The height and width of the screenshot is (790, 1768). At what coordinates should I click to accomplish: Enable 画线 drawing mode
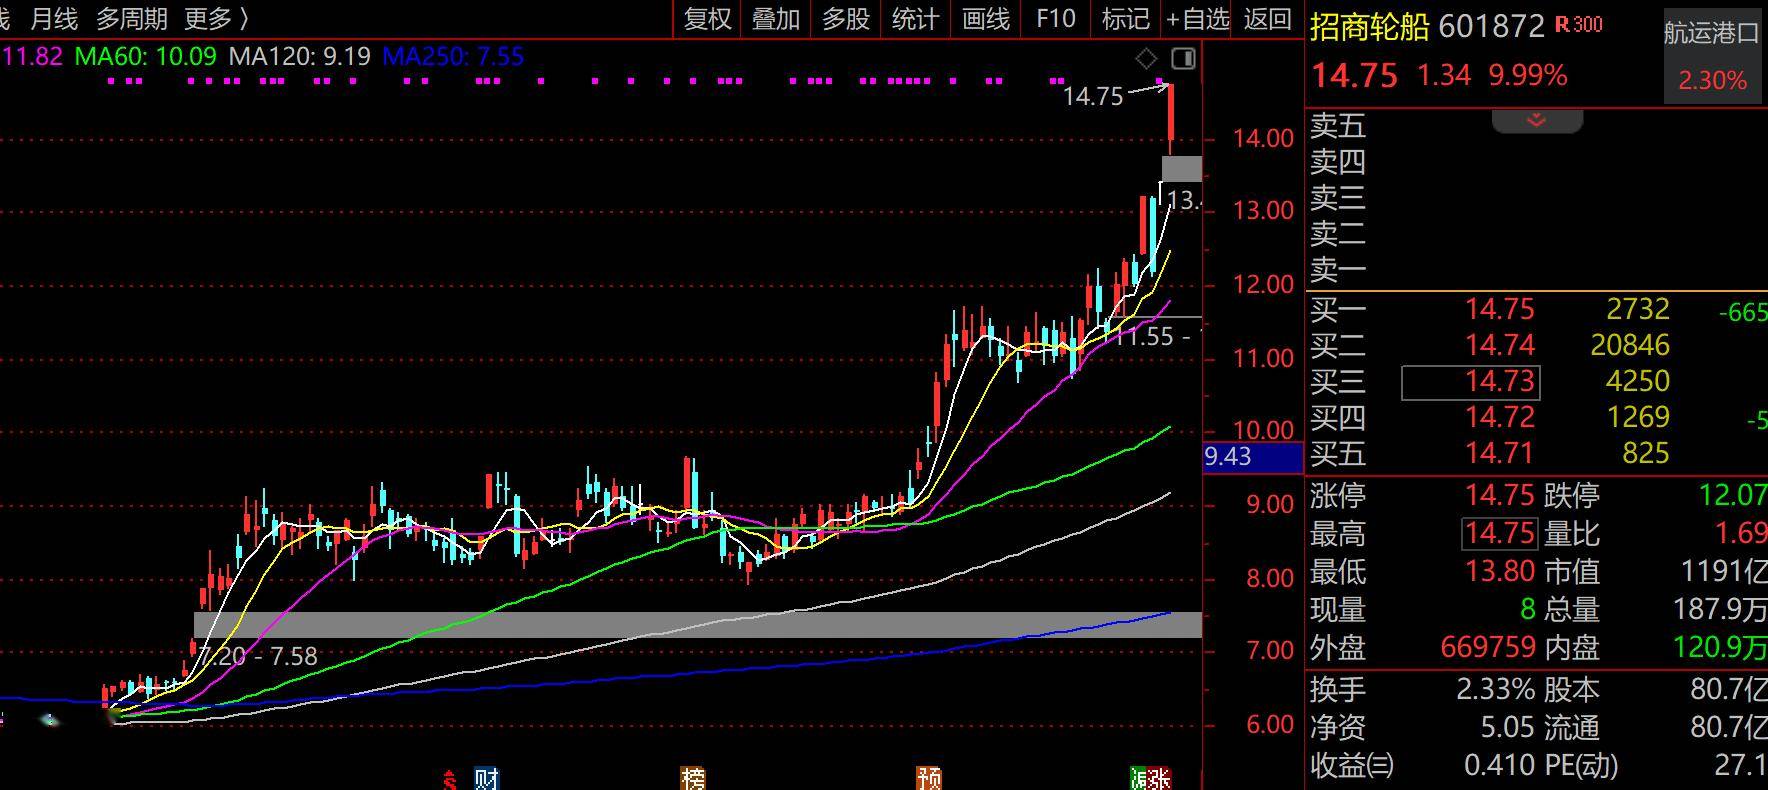point(985,19)
